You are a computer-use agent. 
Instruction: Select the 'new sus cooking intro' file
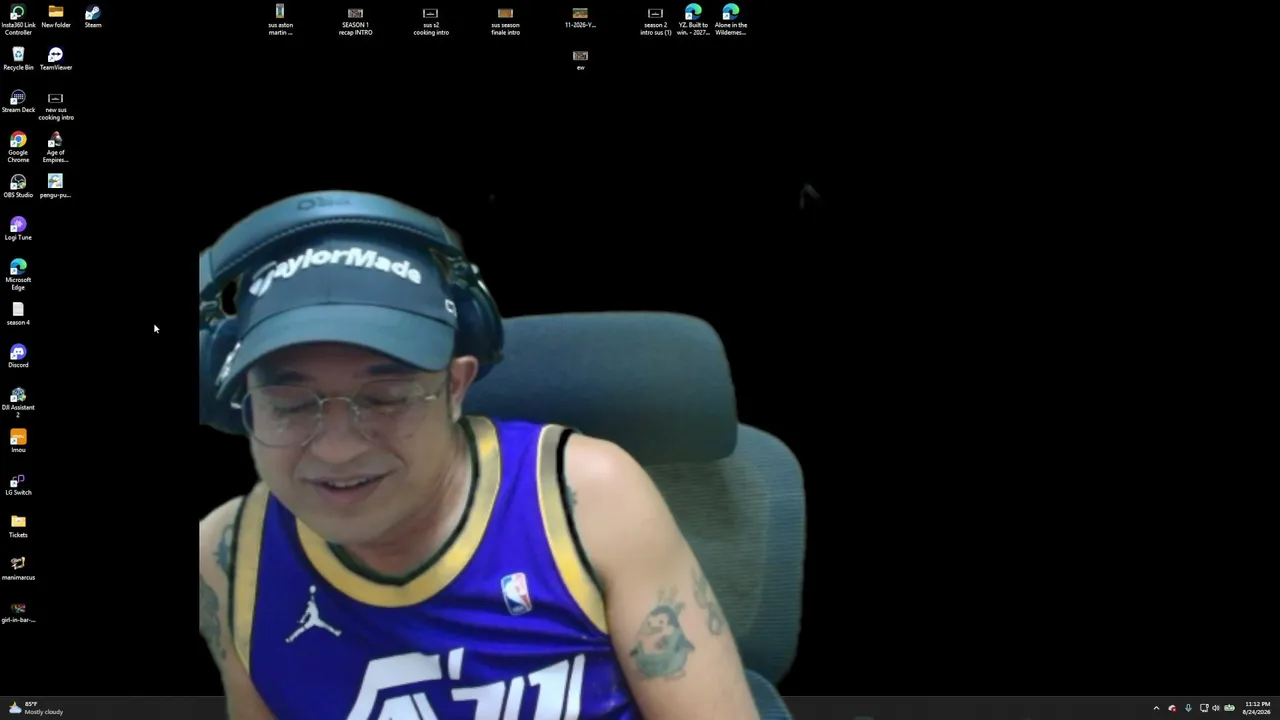click(56, 105)
